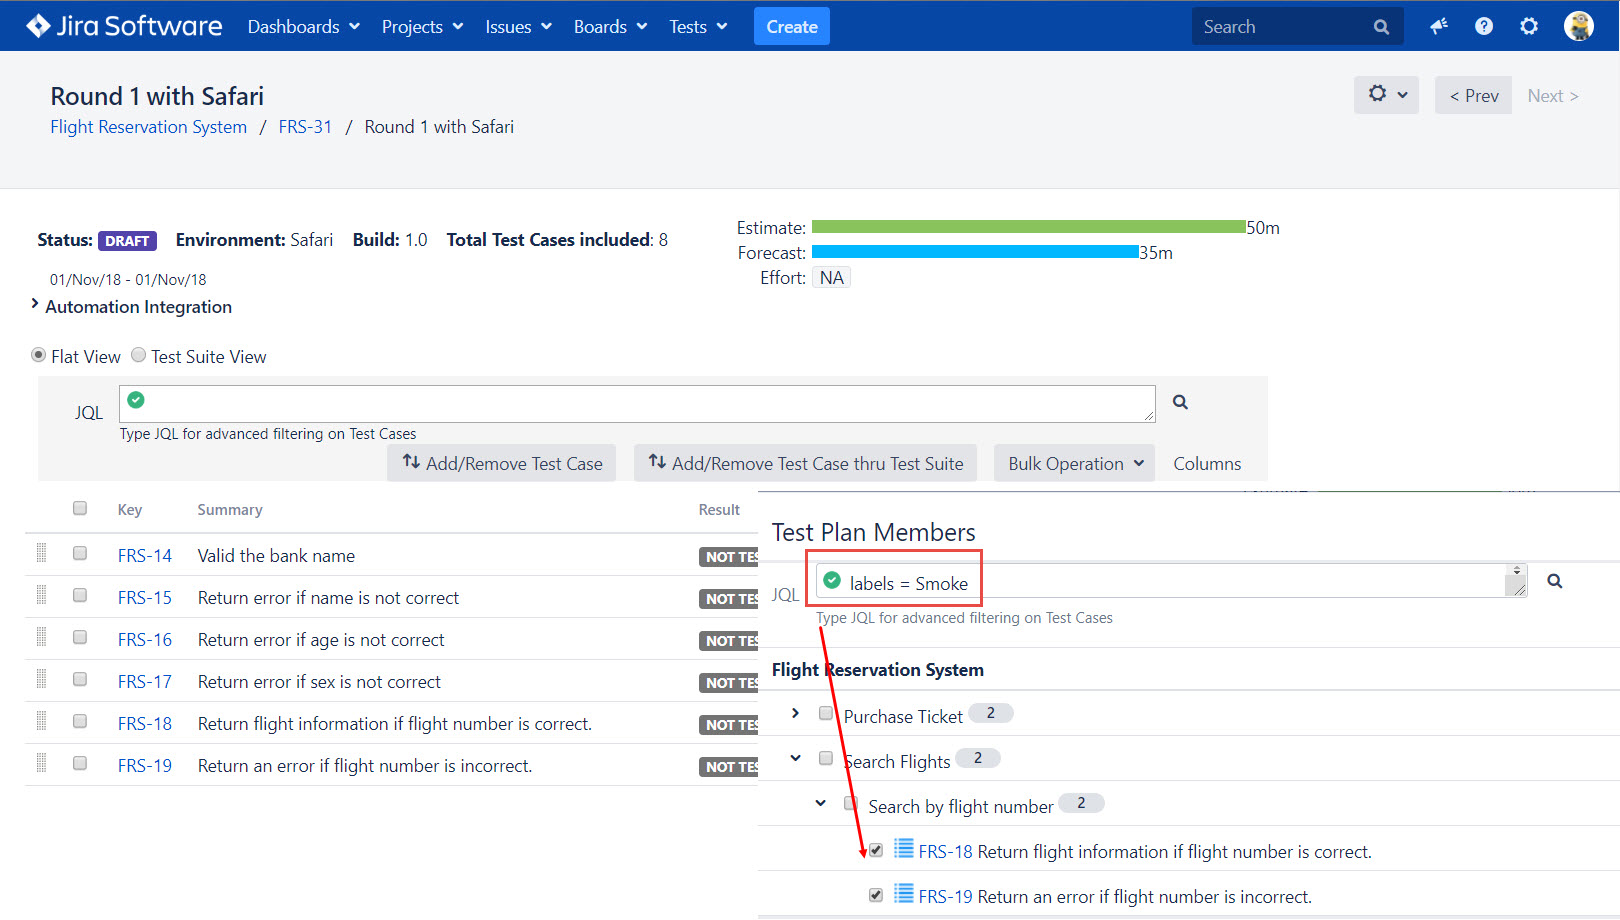The height and width of the screenshot is (920, 1620).
Task: Uncheck the FRS-19 test plan member checkbox
Action: (876, 895)
